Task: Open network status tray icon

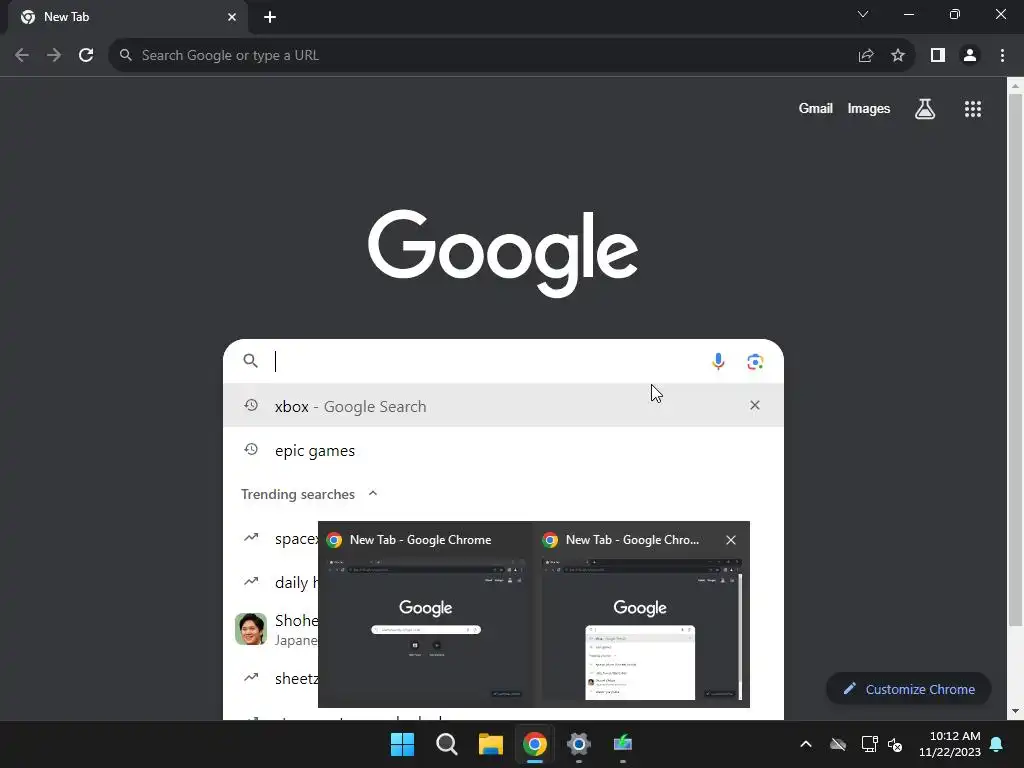Action: (869, 744)
